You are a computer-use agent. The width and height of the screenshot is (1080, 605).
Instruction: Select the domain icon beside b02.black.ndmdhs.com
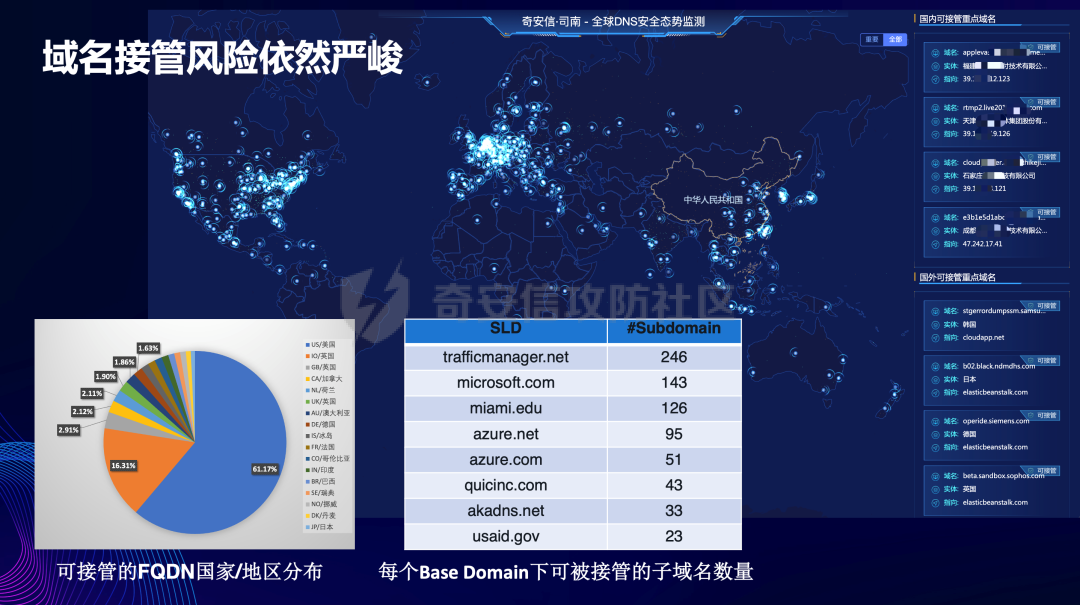tap(935, 367)
